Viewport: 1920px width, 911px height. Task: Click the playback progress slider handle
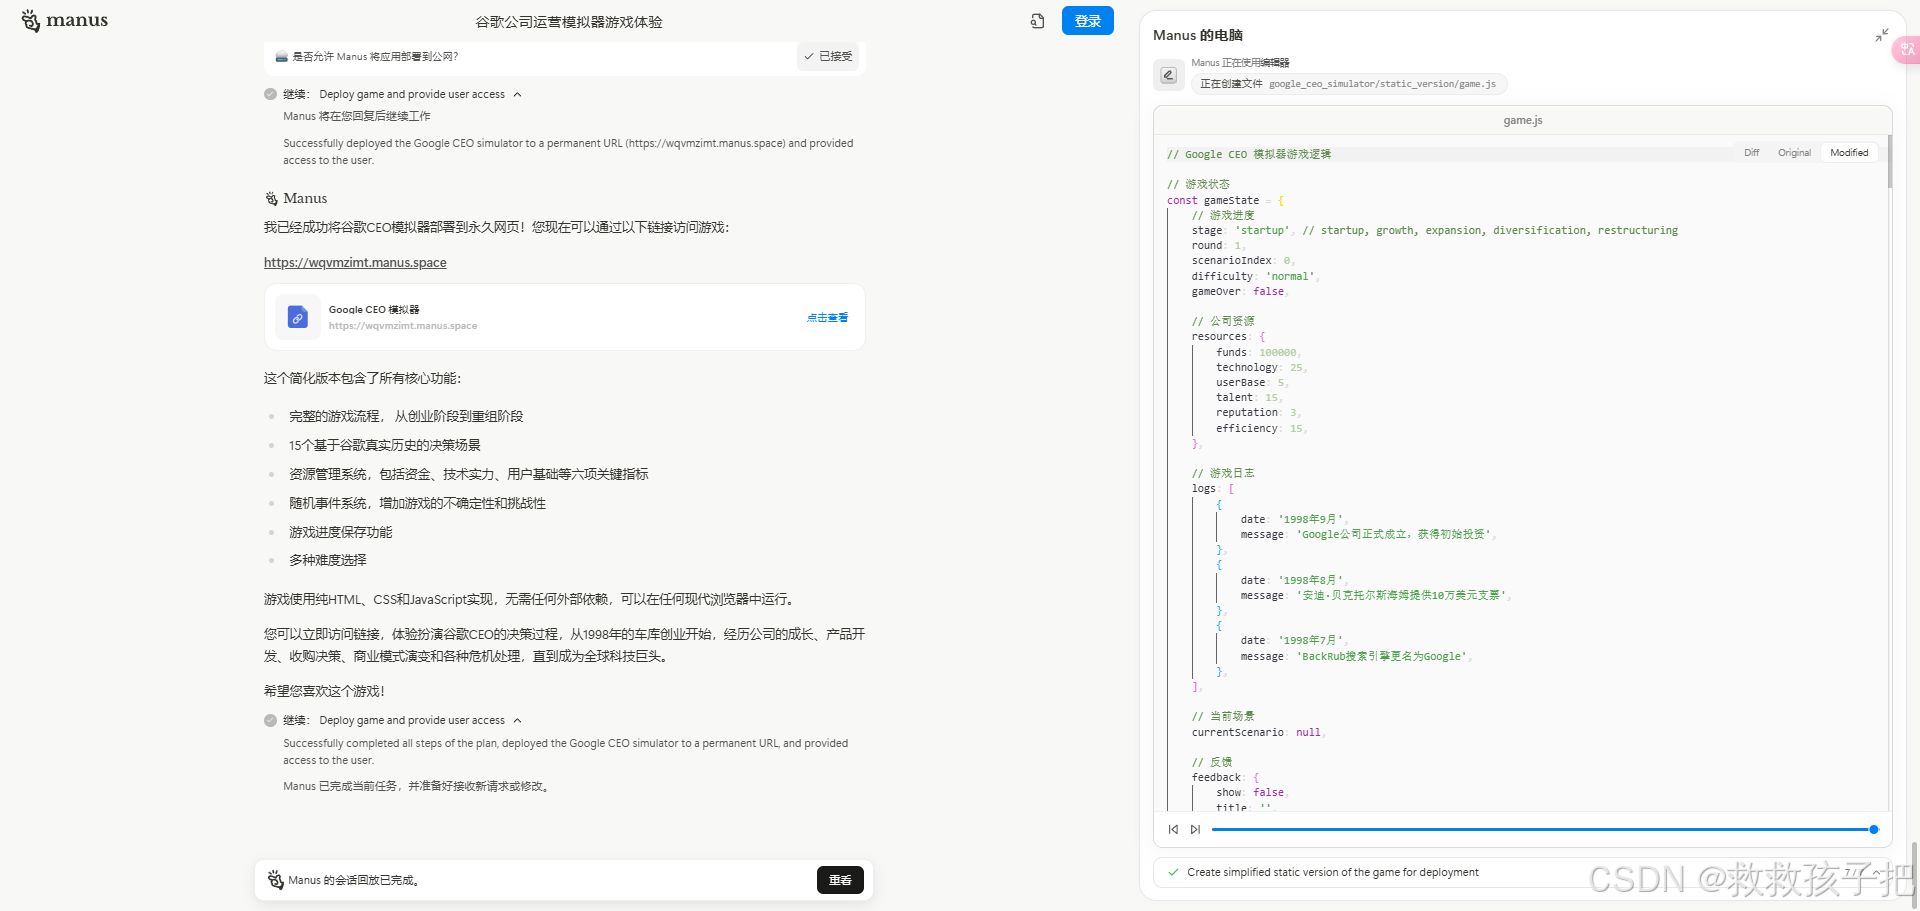tap(1874, 829)
